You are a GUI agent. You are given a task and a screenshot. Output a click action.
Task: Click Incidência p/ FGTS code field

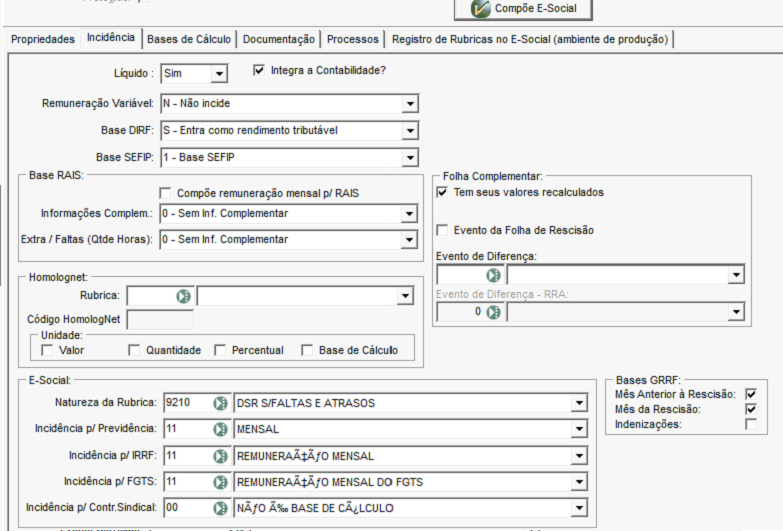(x=188, y=482)
